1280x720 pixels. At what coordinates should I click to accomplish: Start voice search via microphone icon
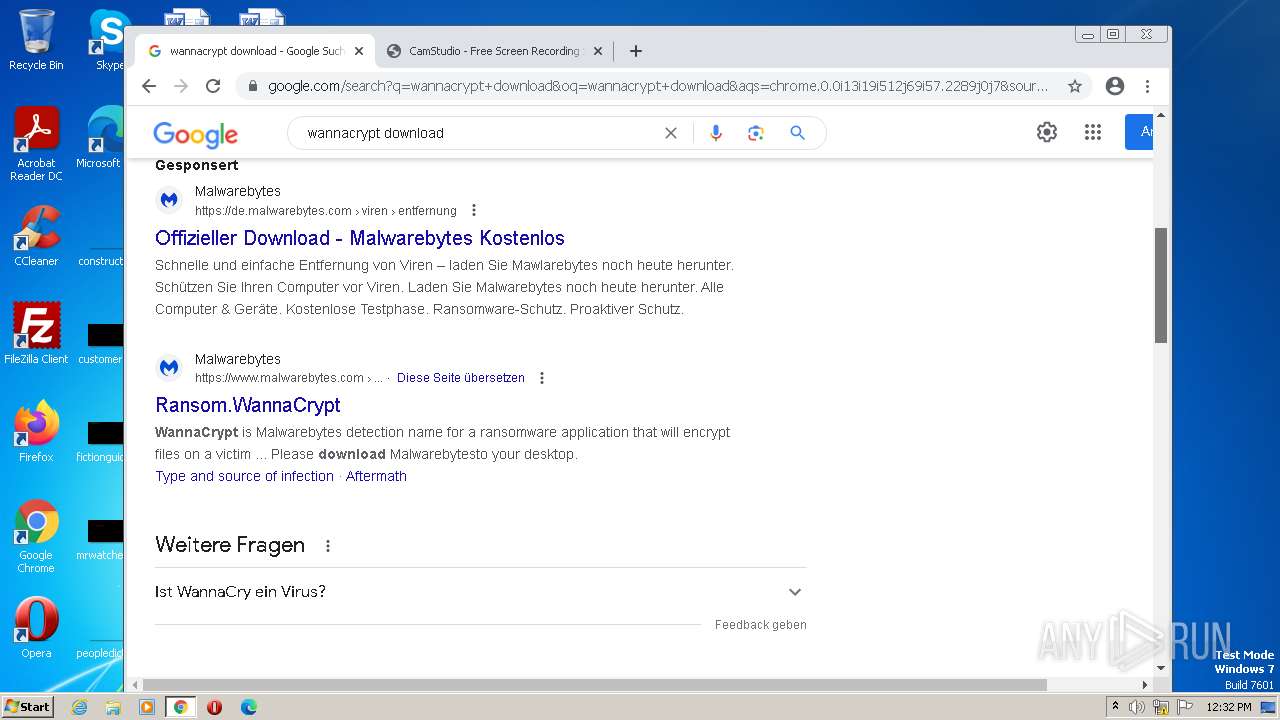click(x=715, y=133)
